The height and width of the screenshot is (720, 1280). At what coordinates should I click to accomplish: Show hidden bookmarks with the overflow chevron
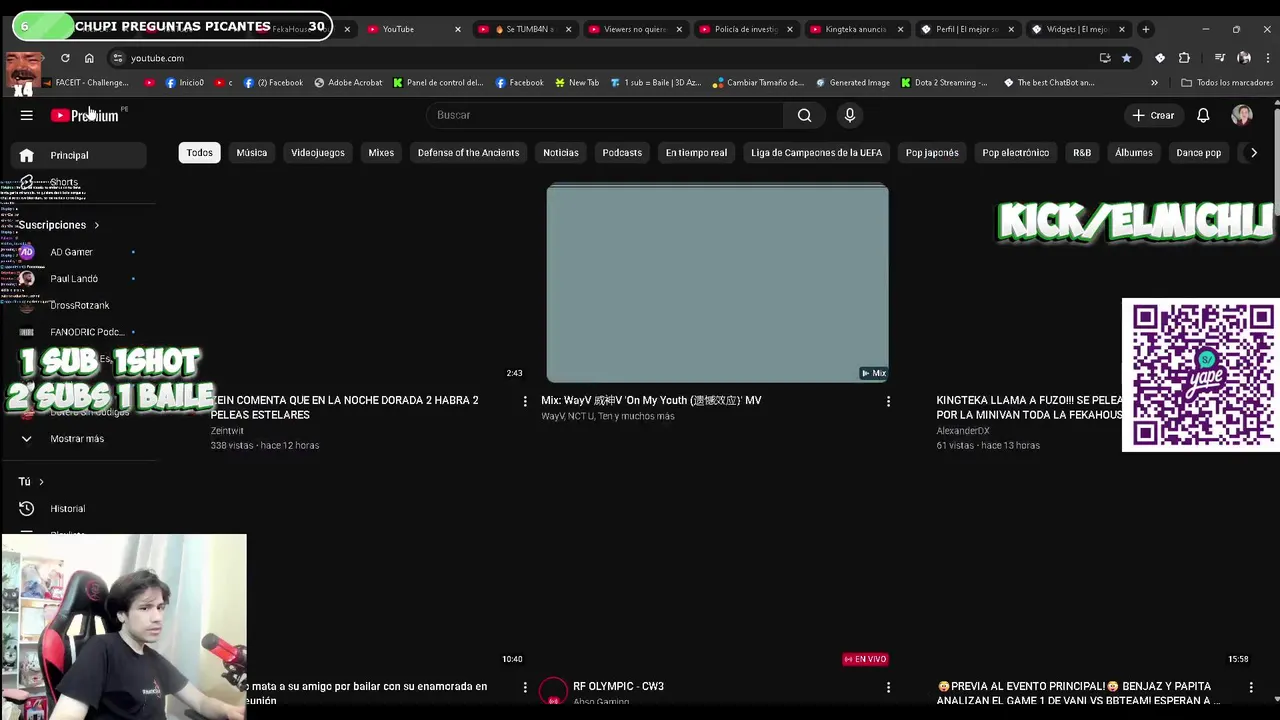(x=1154, y=83)
